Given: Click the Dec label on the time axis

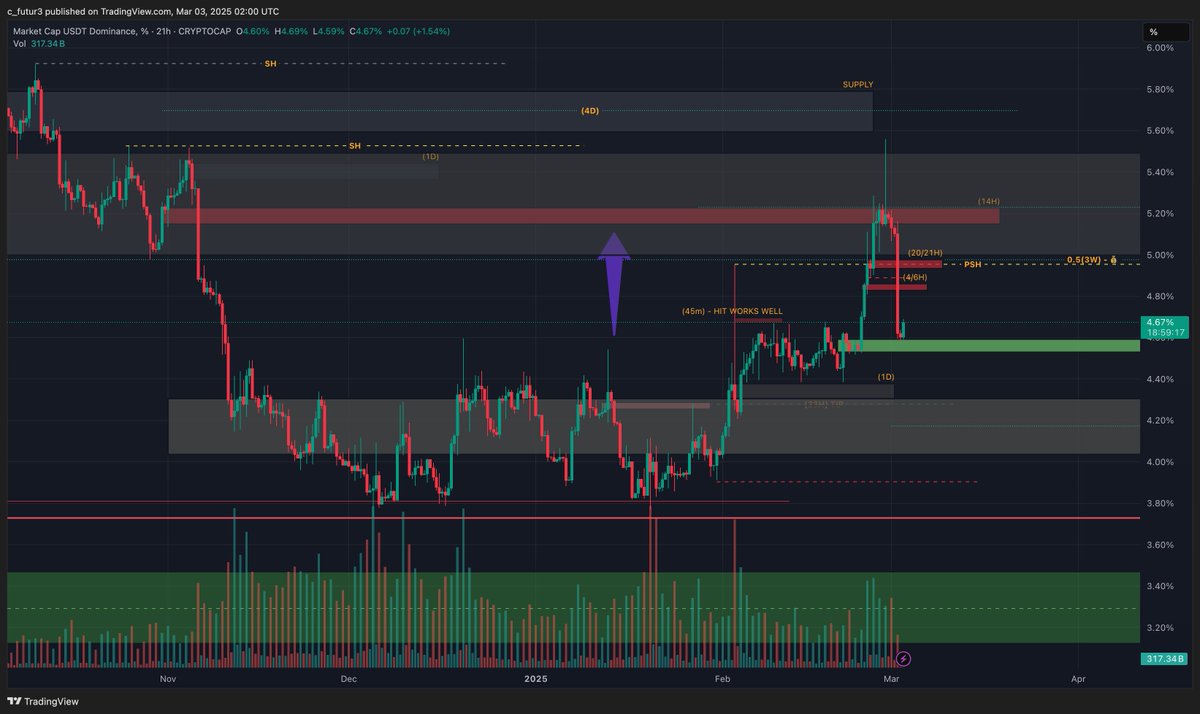Looking at the screenshot, I should [348, 679].
